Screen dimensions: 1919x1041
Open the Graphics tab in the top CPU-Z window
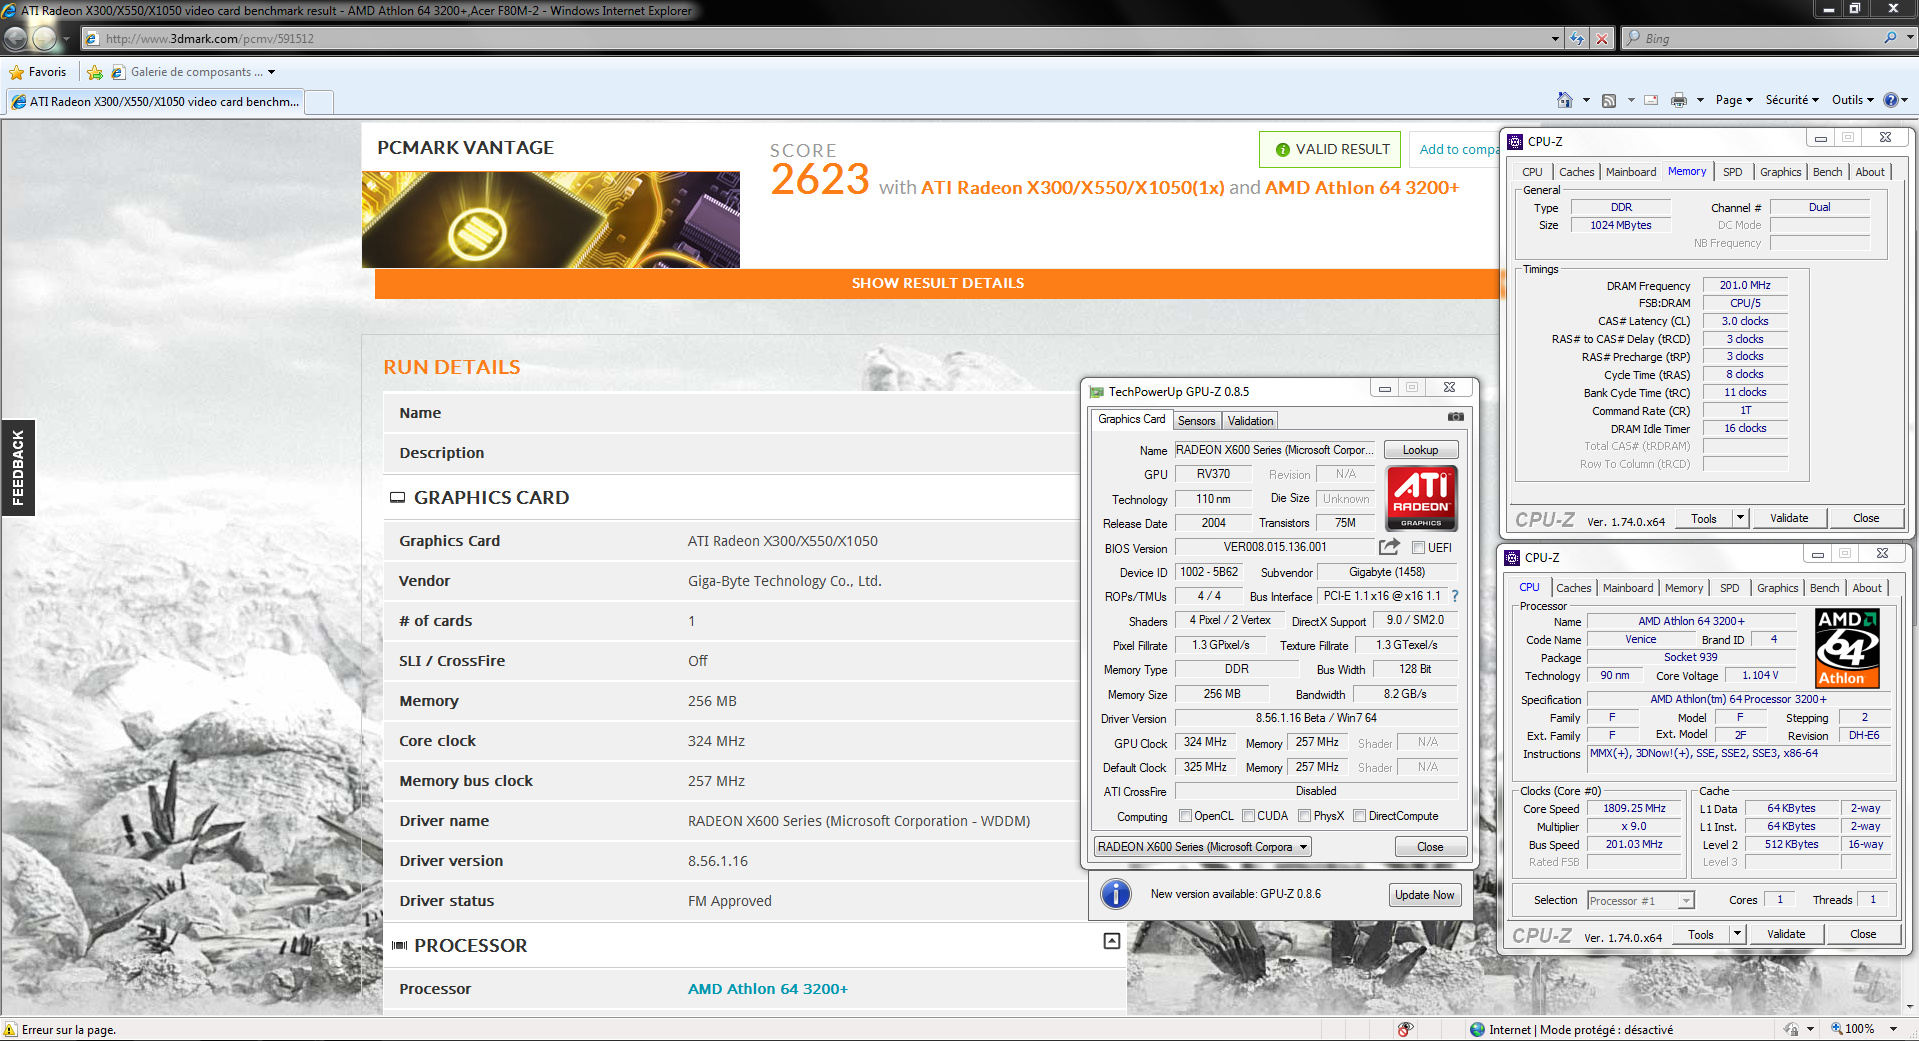(x=1781, y=172)
